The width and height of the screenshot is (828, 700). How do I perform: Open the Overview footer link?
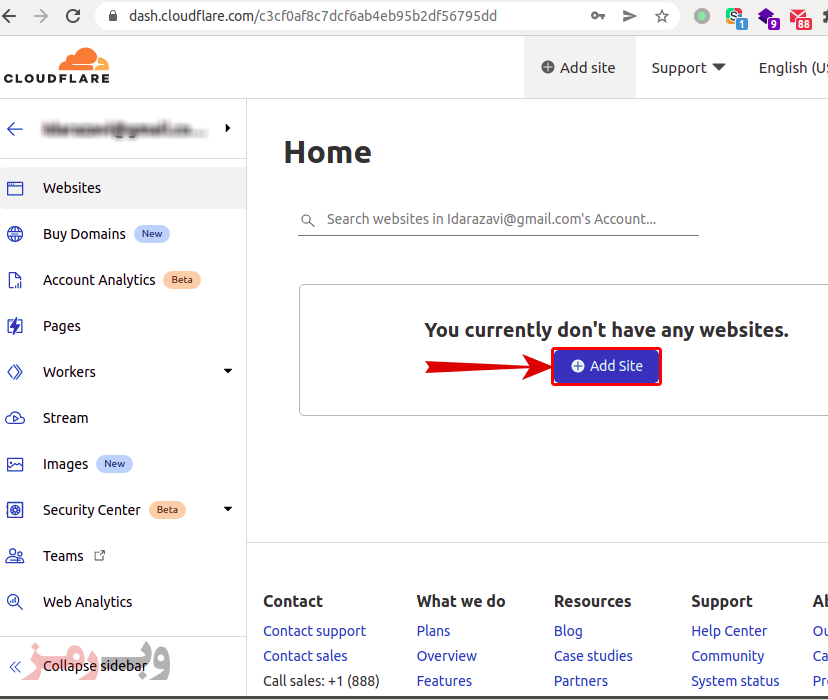pos(447,656)
